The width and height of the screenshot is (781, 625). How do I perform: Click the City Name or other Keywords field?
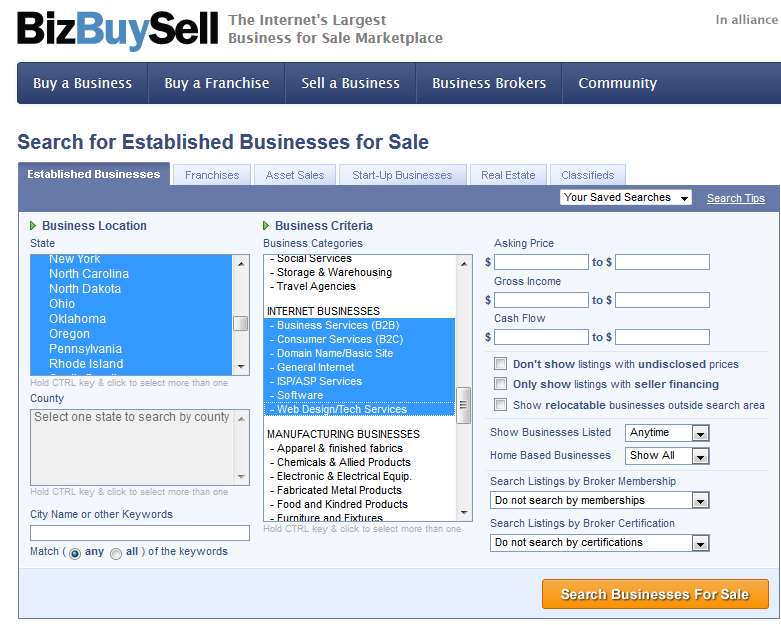(x=140, y=533)
